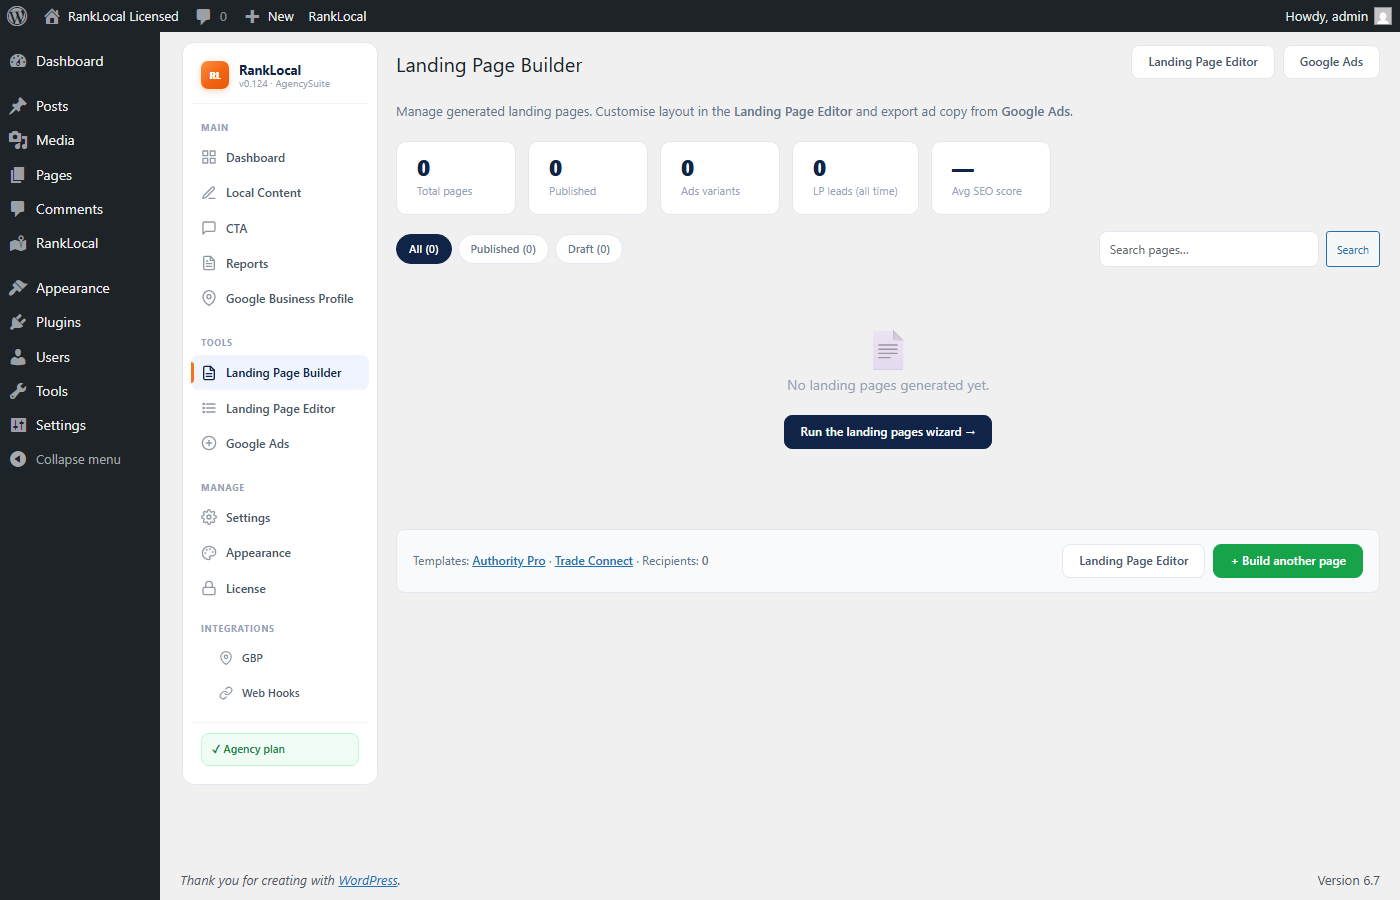Screen dimensions: 1400x900
Task: Click the gear icon next to plugin Settings
Action: 209,517
